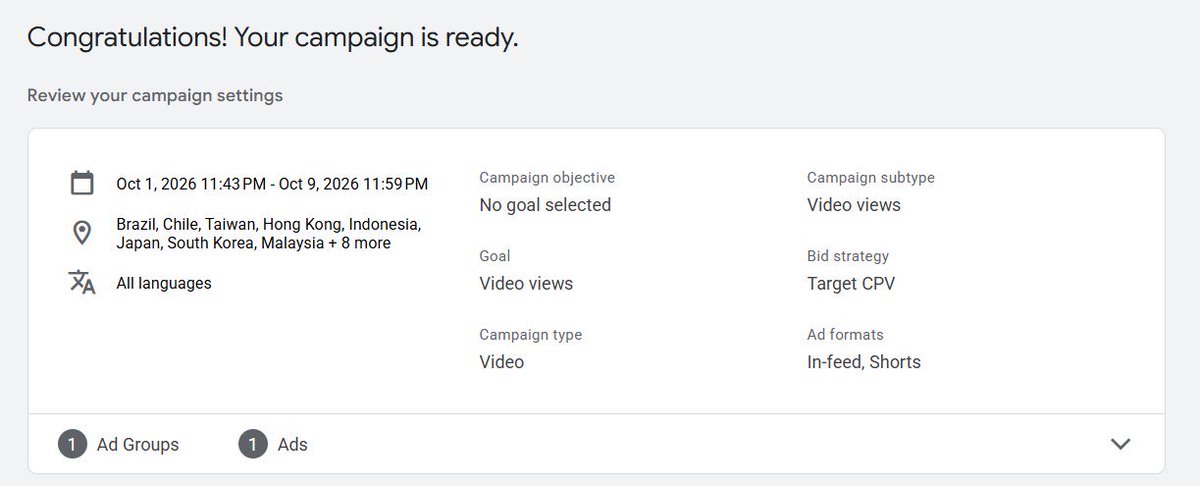Click the 'Congratulations! Your campaign is ready.' heading
The height and width of the screenshot is (486, 1200).
click(272, 38)
